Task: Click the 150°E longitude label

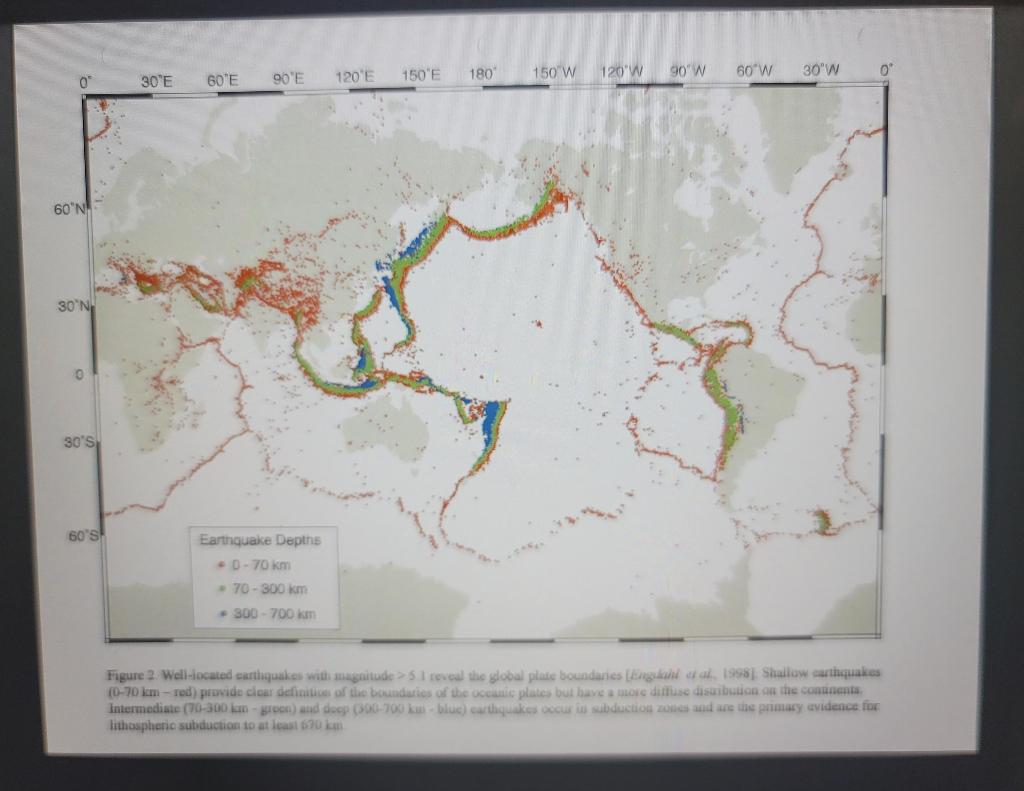Action: (421, 75)
